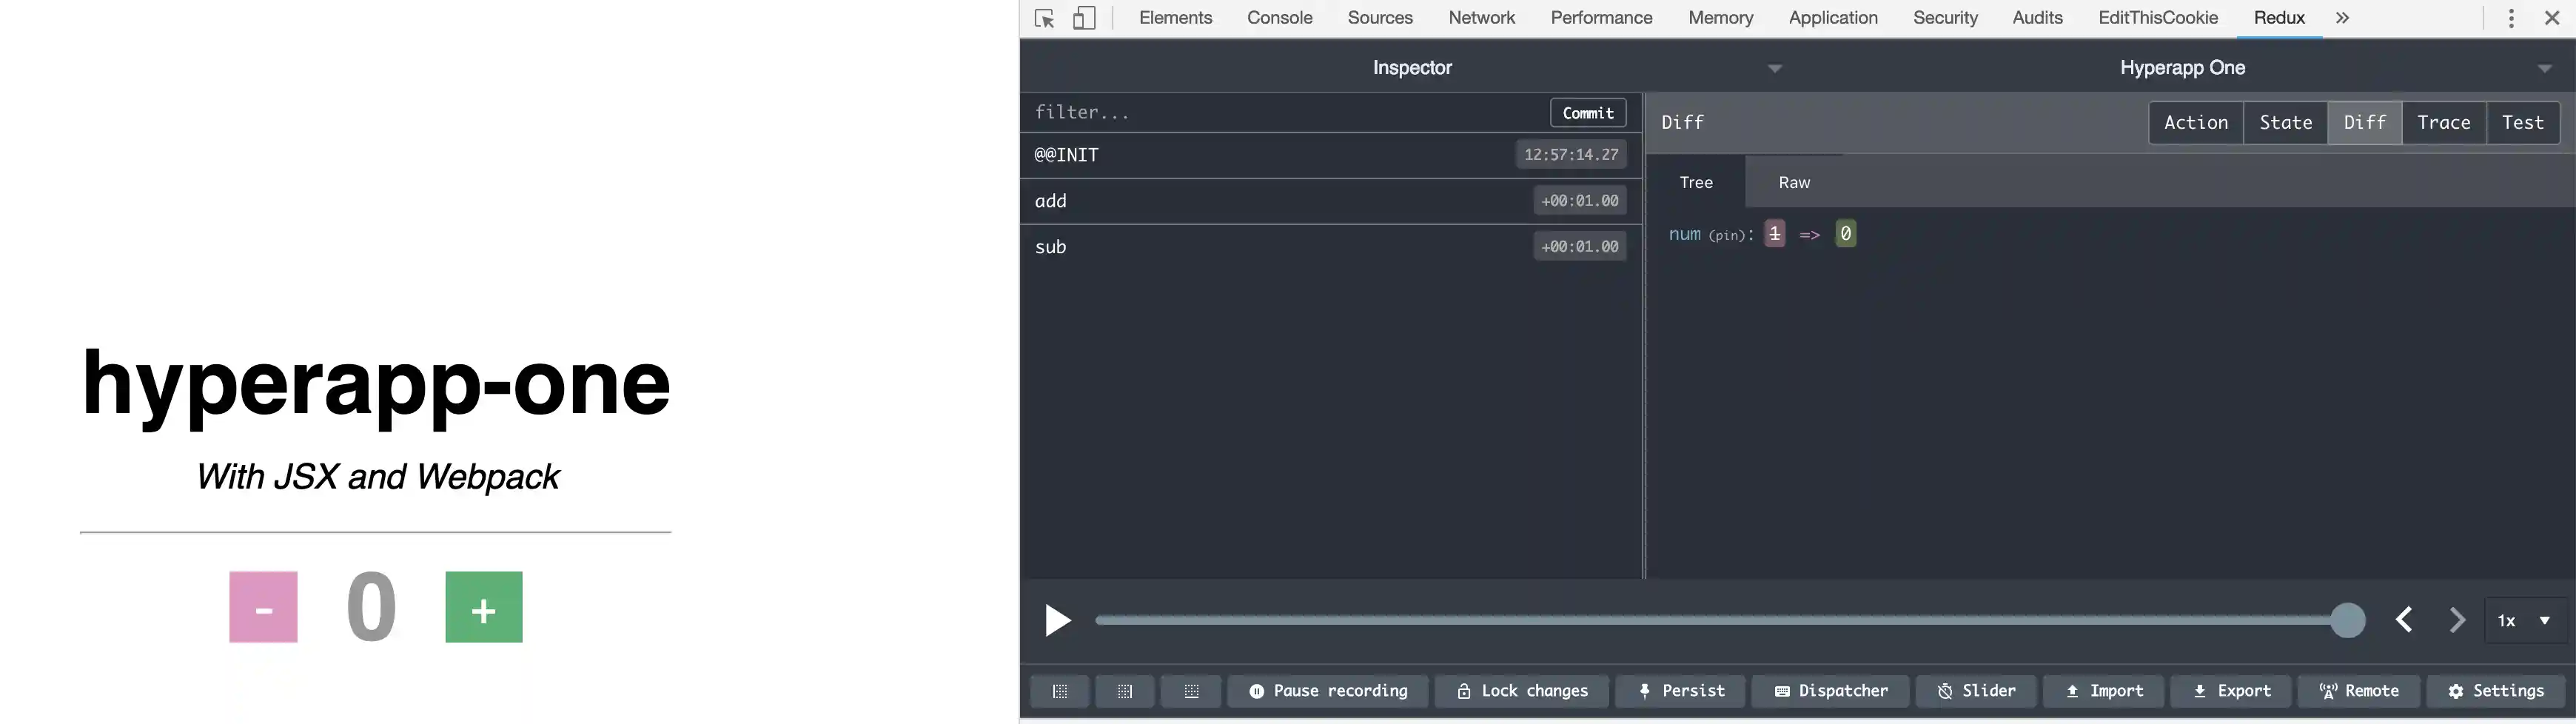Select the Redux tab
The height and width of the screenshot is (724, 2576).
(x=2279, y=18)
